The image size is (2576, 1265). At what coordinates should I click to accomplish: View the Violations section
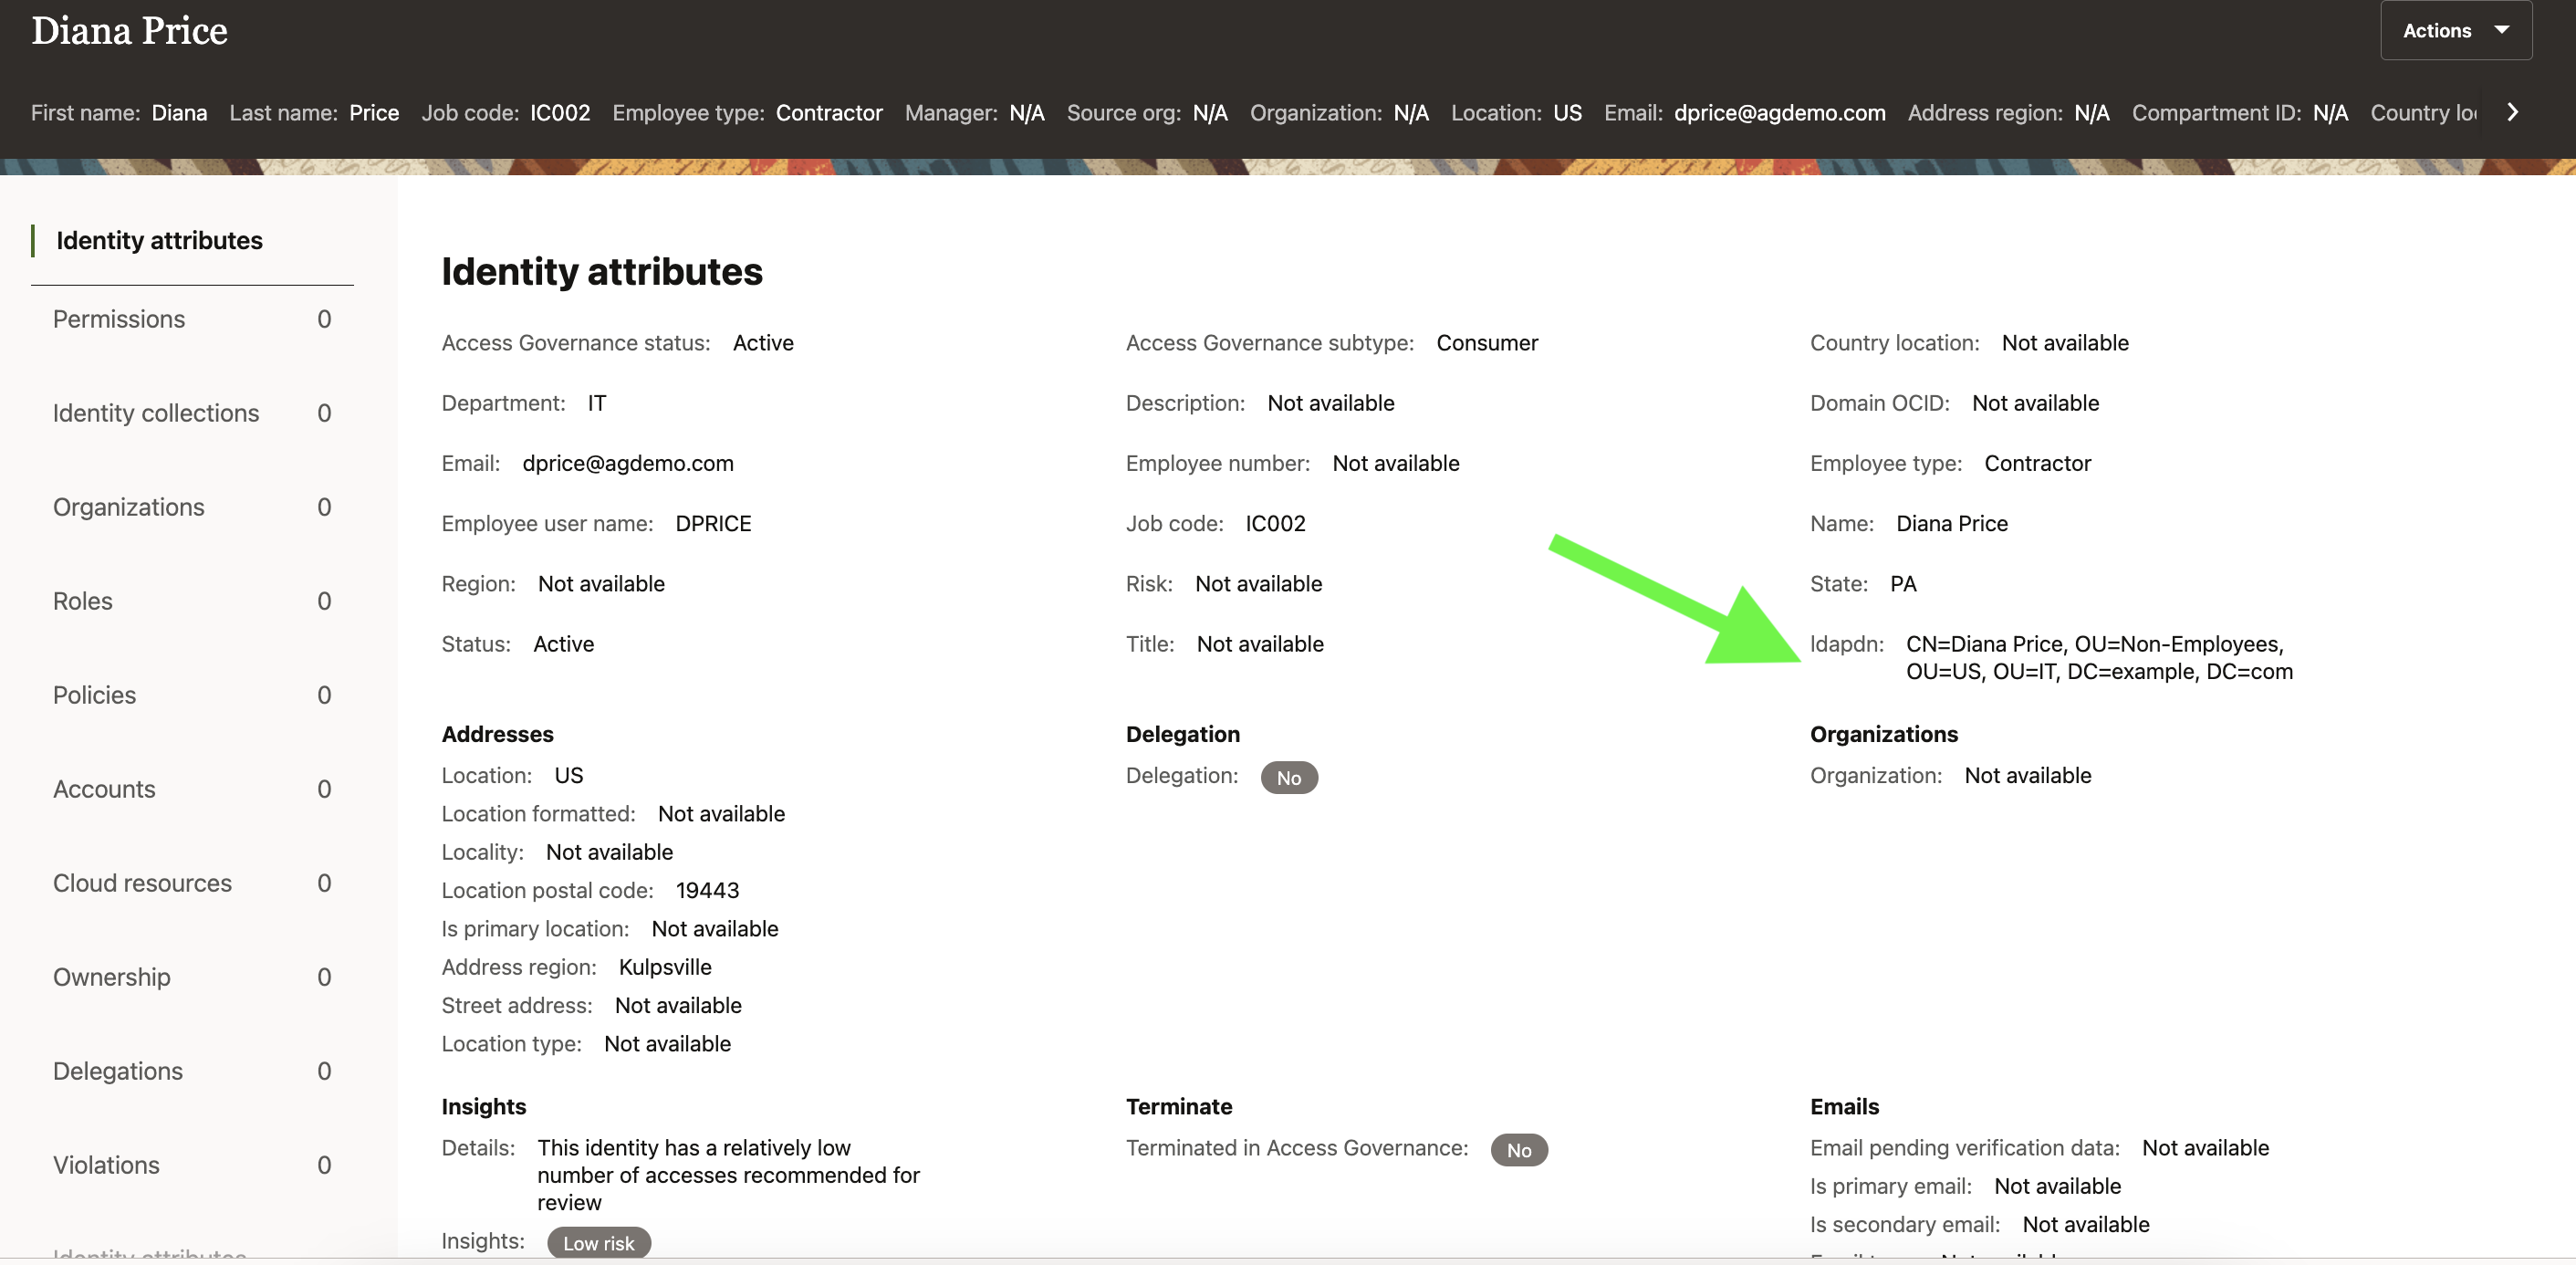[x=106, y=1165]
